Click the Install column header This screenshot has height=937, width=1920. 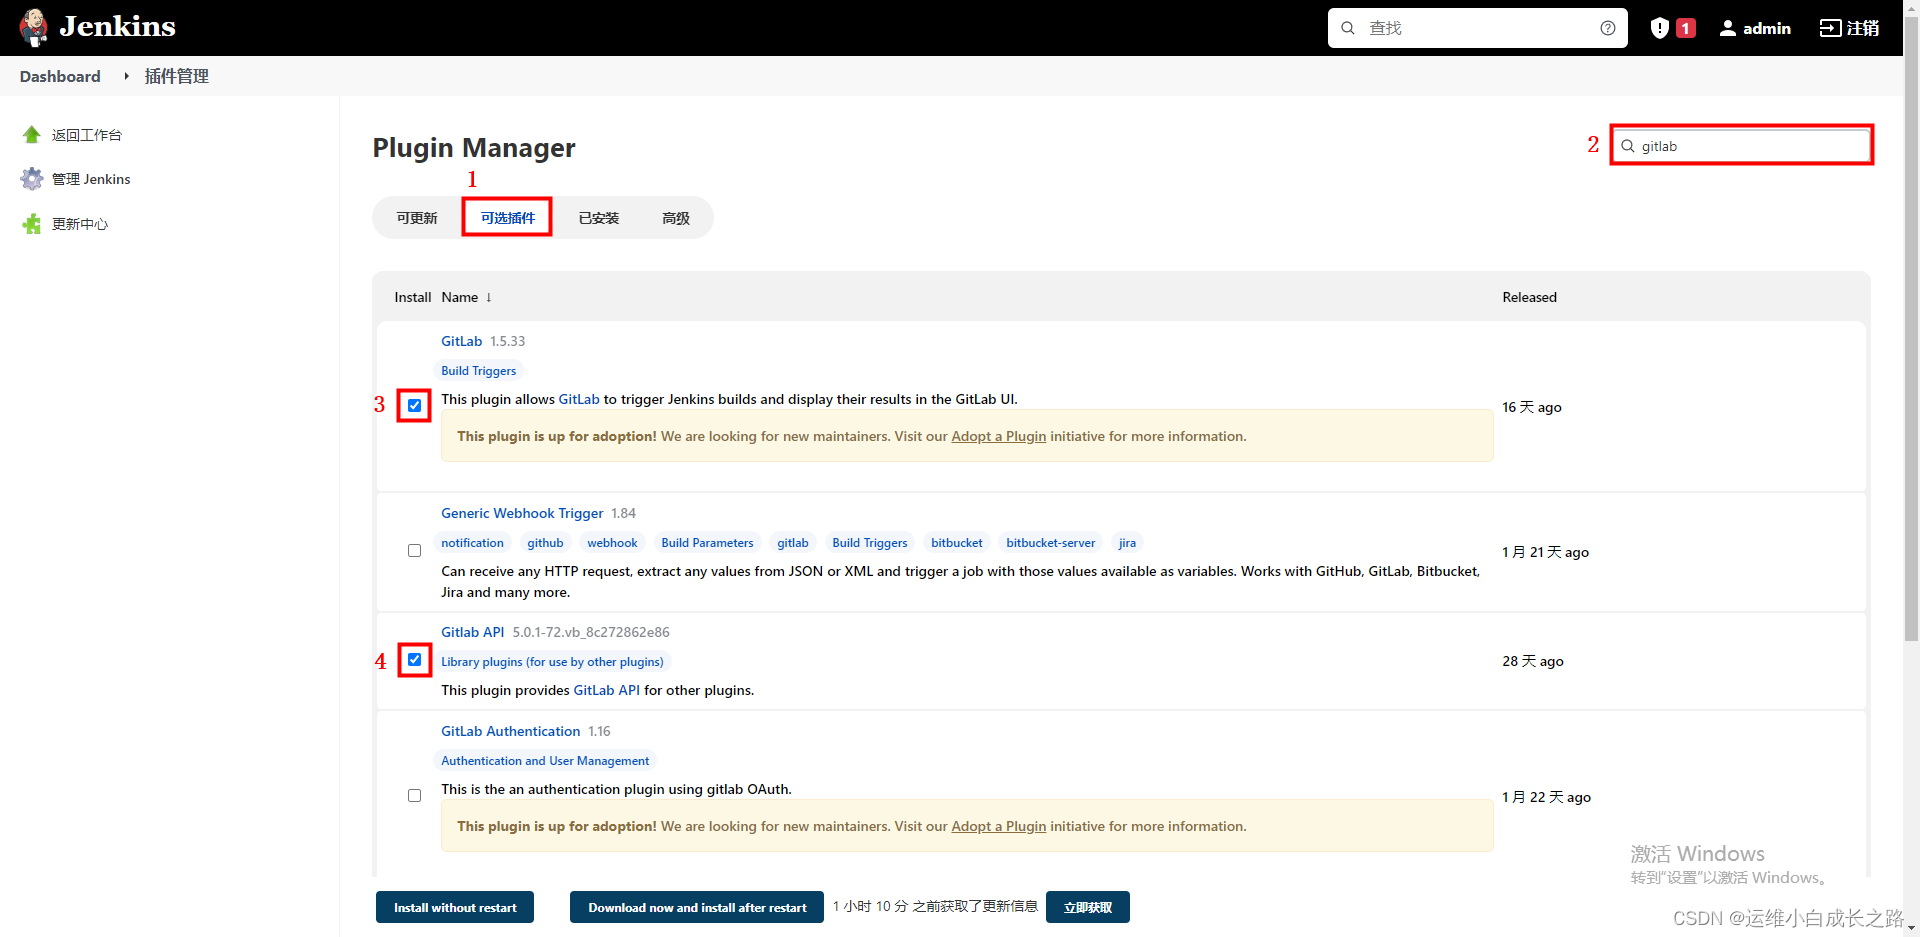[x=413, y=297]
